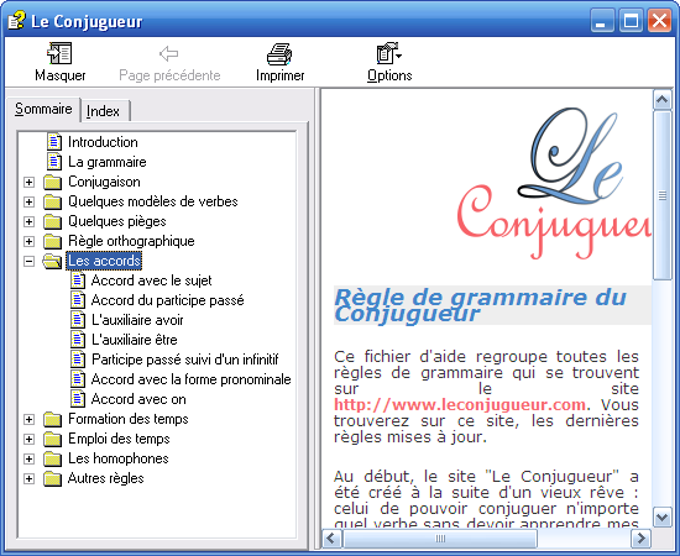Screen dimensions: 680x556
Task: Click the vertical scrollbar down arrow
Action: pos(662,517)
